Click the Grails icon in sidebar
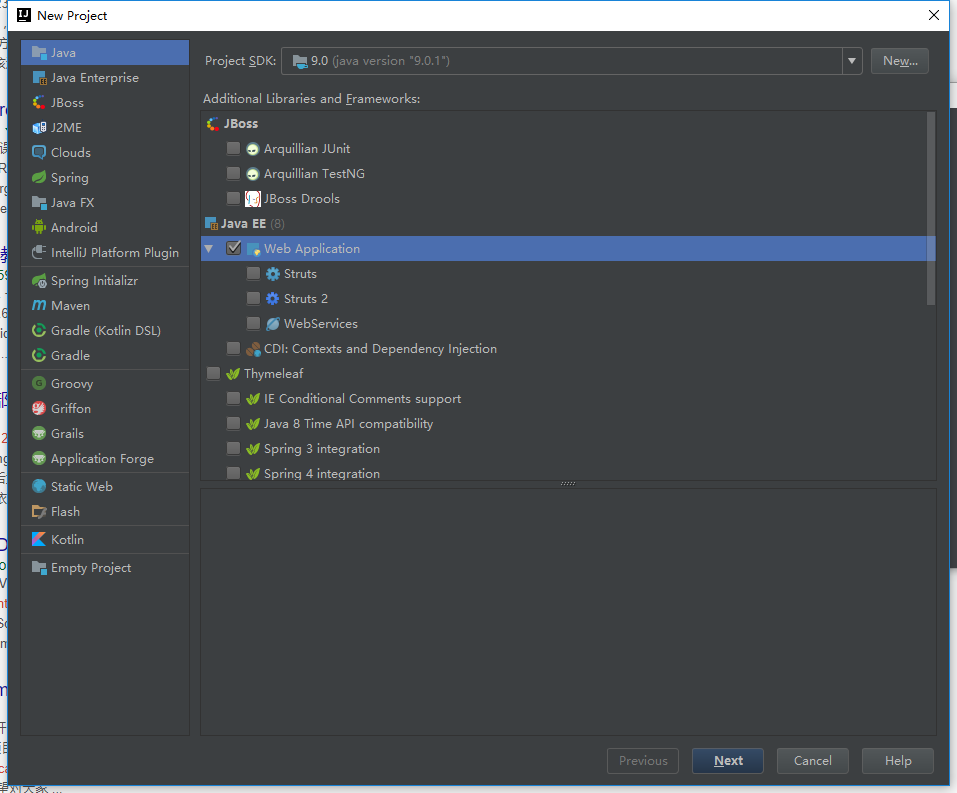 pyautogui.click(x=39, y=433)
